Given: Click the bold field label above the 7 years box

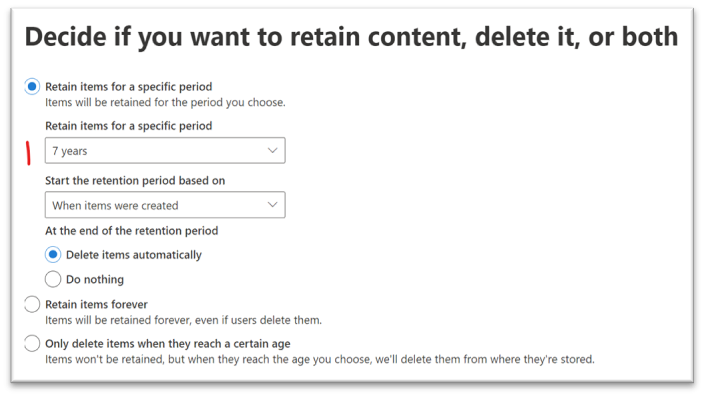Looking at the screenshot, I should [x=129, y=126].
